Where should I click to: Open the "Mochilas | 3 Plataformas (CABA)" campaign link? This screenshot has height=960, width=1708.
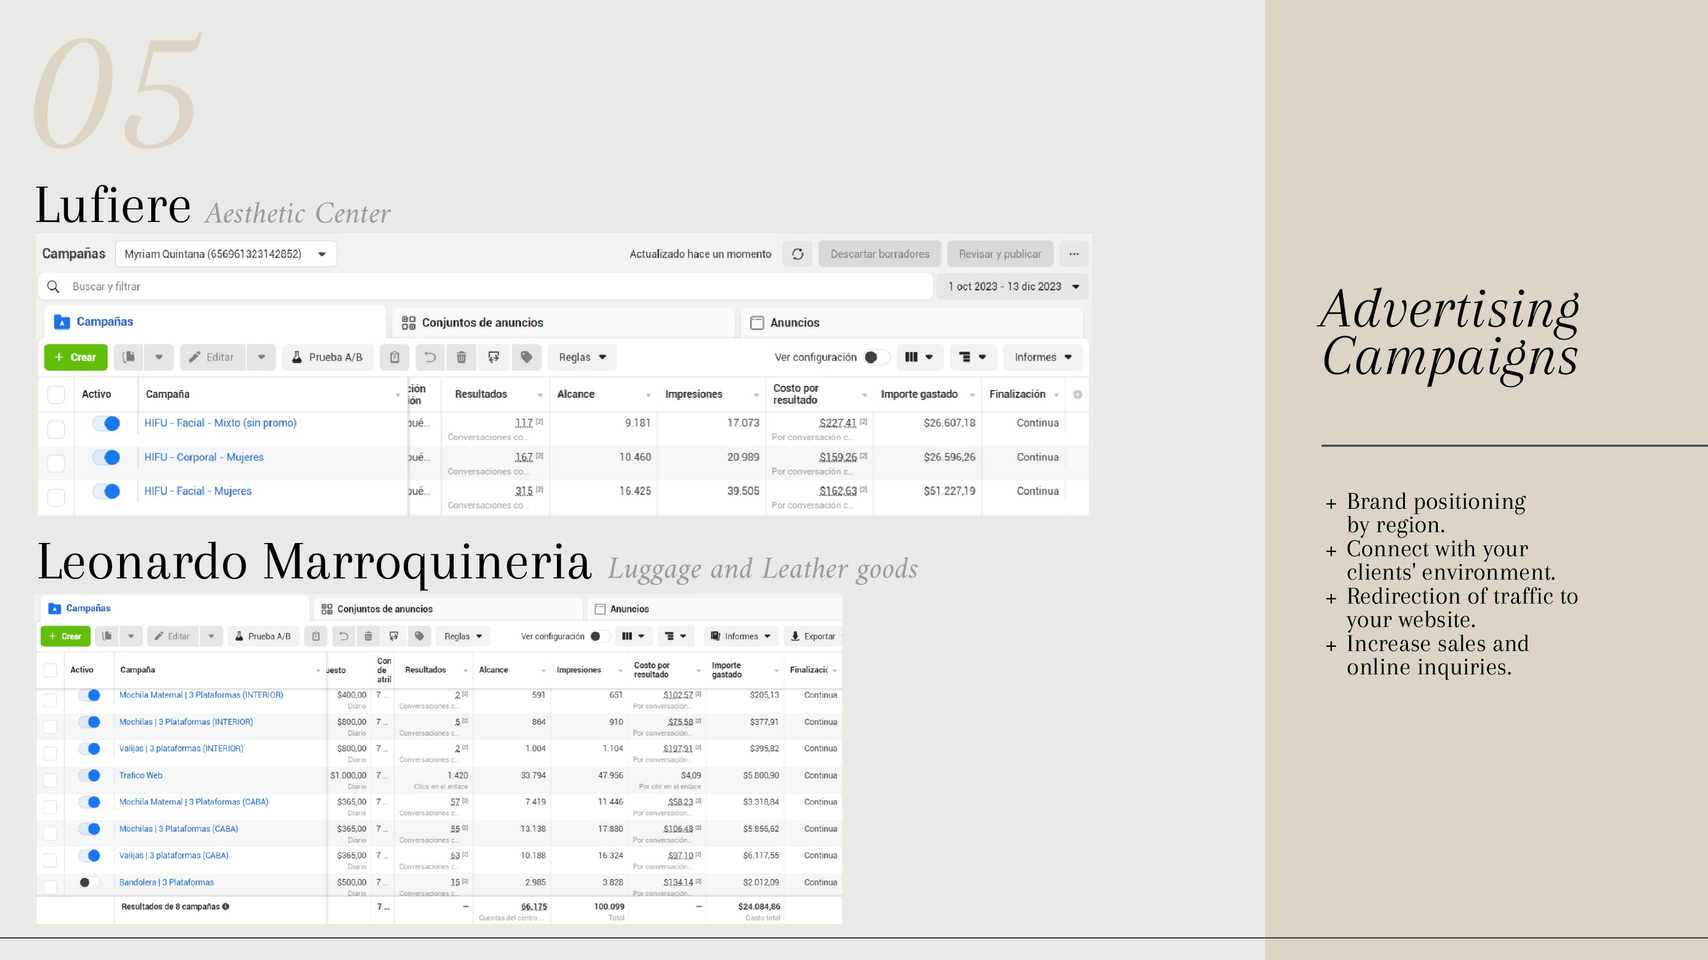point(178,829)
